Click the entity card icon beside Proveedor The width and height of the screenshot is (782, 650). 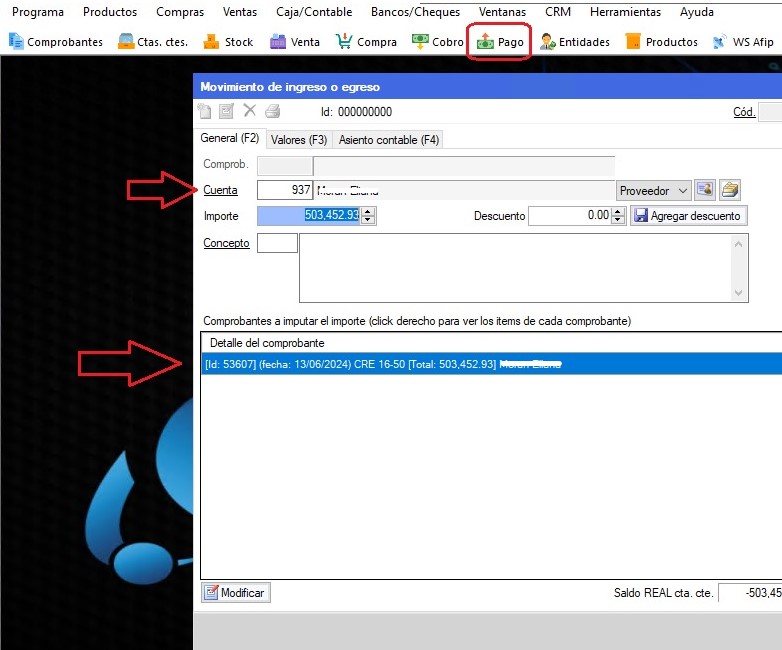pos(706,190)
